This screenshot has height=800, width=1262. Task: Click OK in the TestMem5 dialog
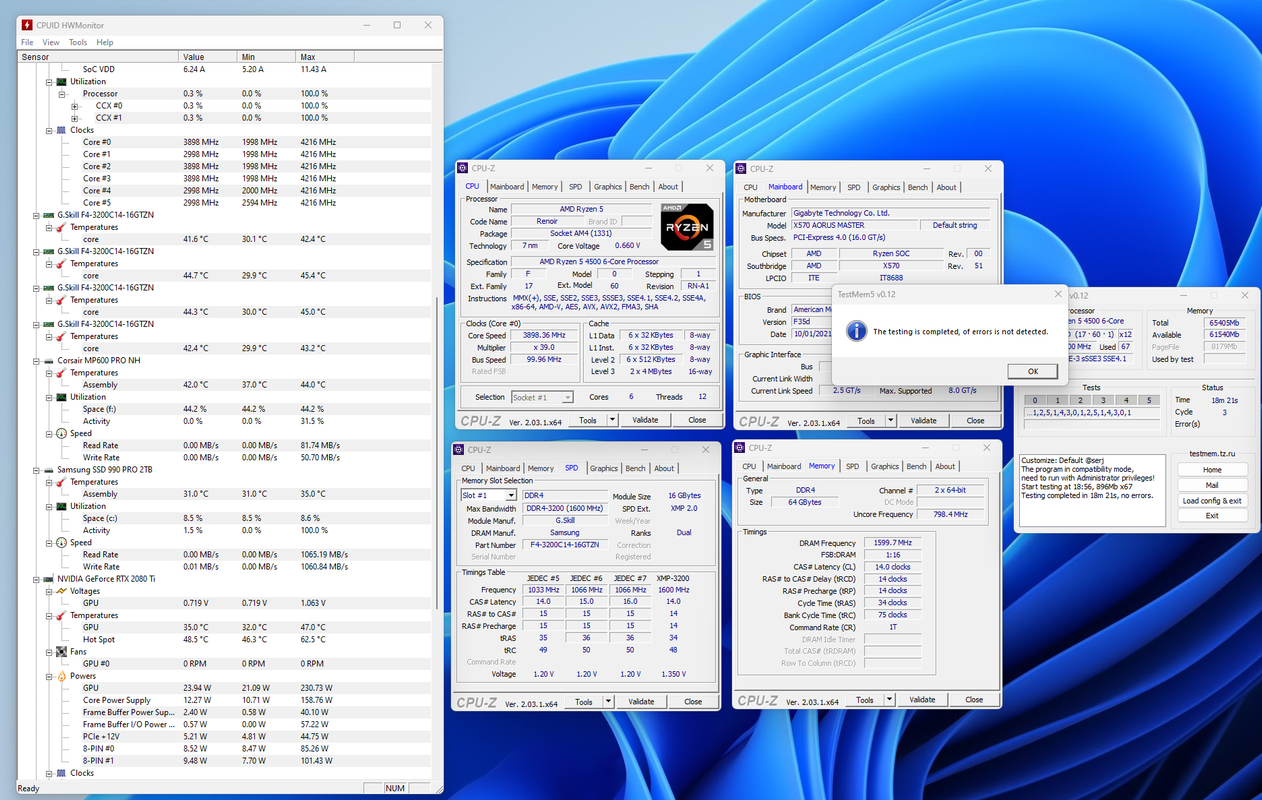point(1034,371)
